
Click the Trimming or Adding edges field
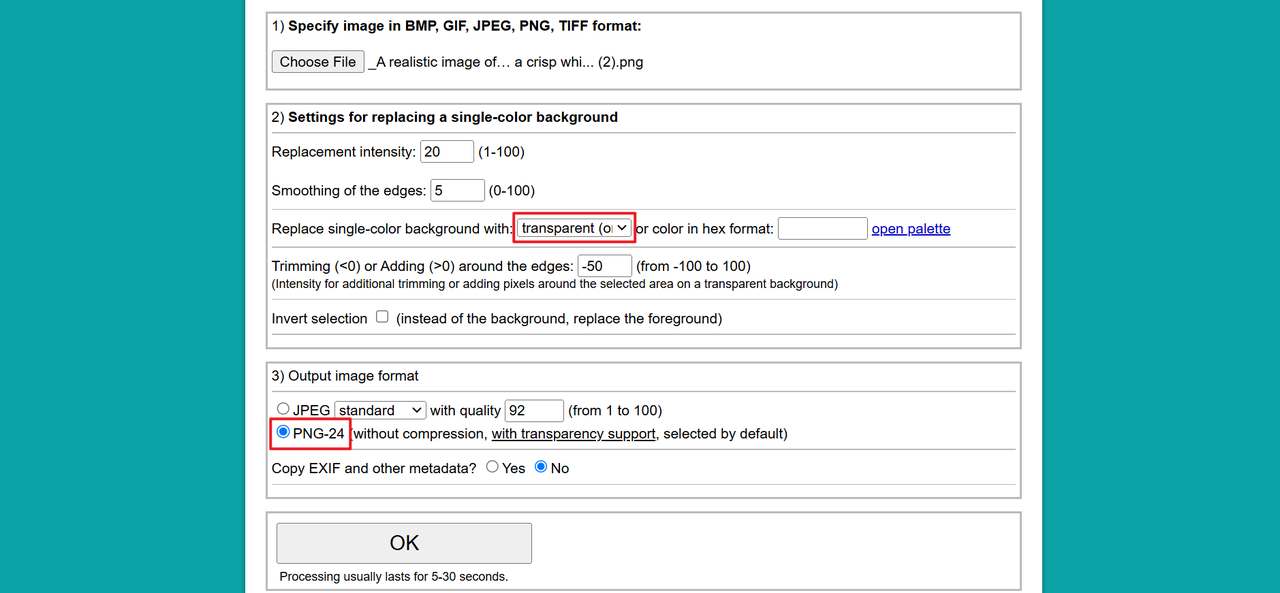605,266
